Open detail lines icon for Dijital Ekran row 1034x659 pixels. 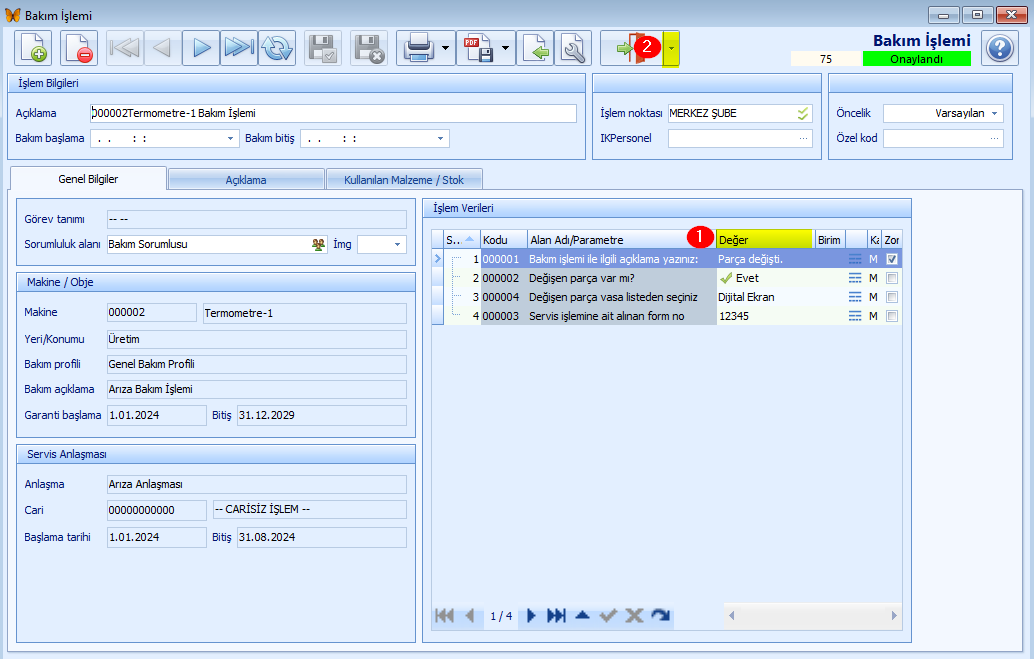tap(855, 298)
